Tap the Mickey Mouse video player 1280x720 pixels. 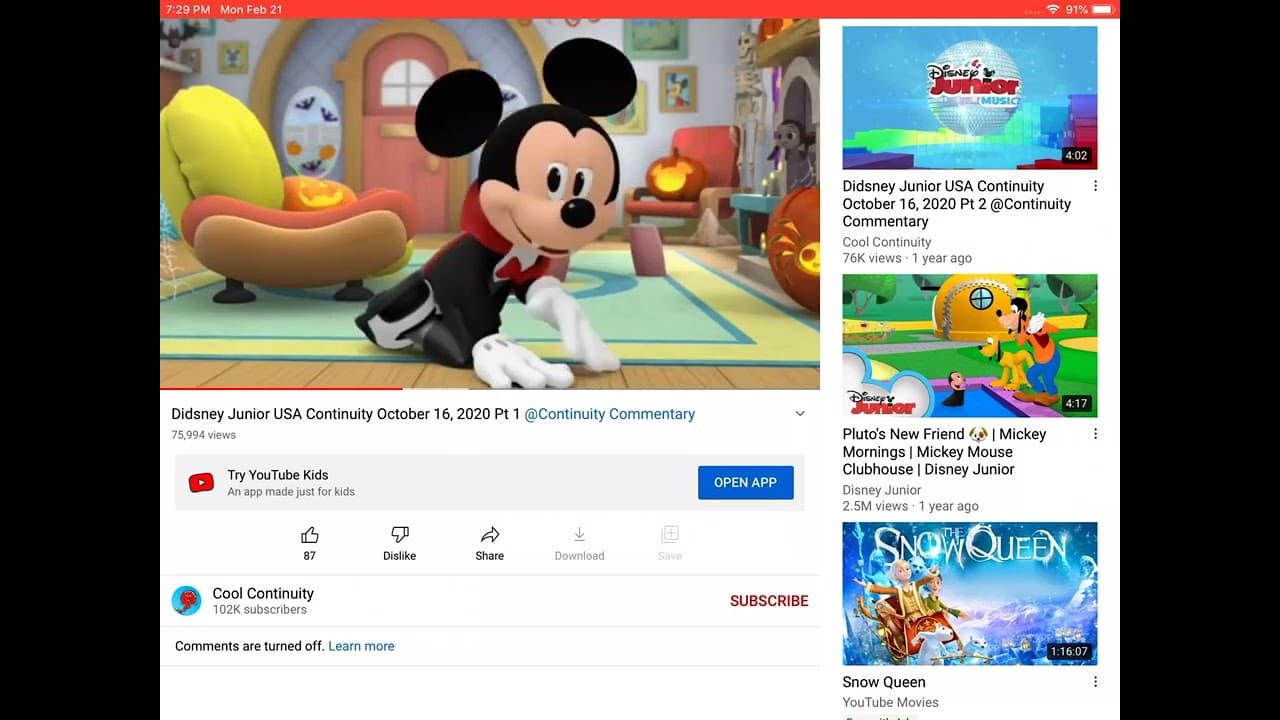click(490, 203)
